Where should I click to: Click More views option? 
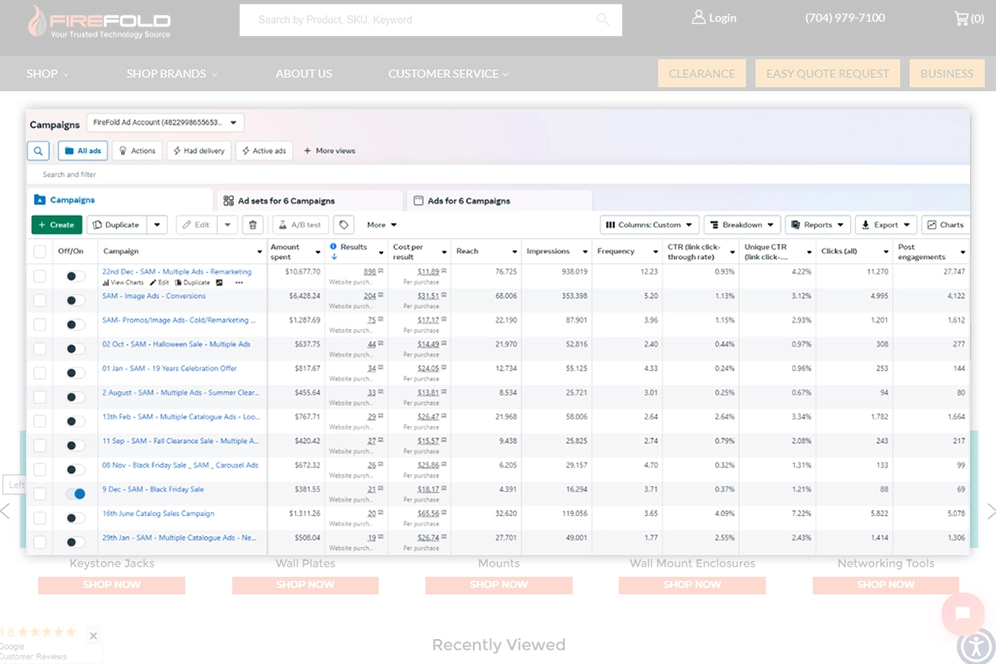click(330, 151)
